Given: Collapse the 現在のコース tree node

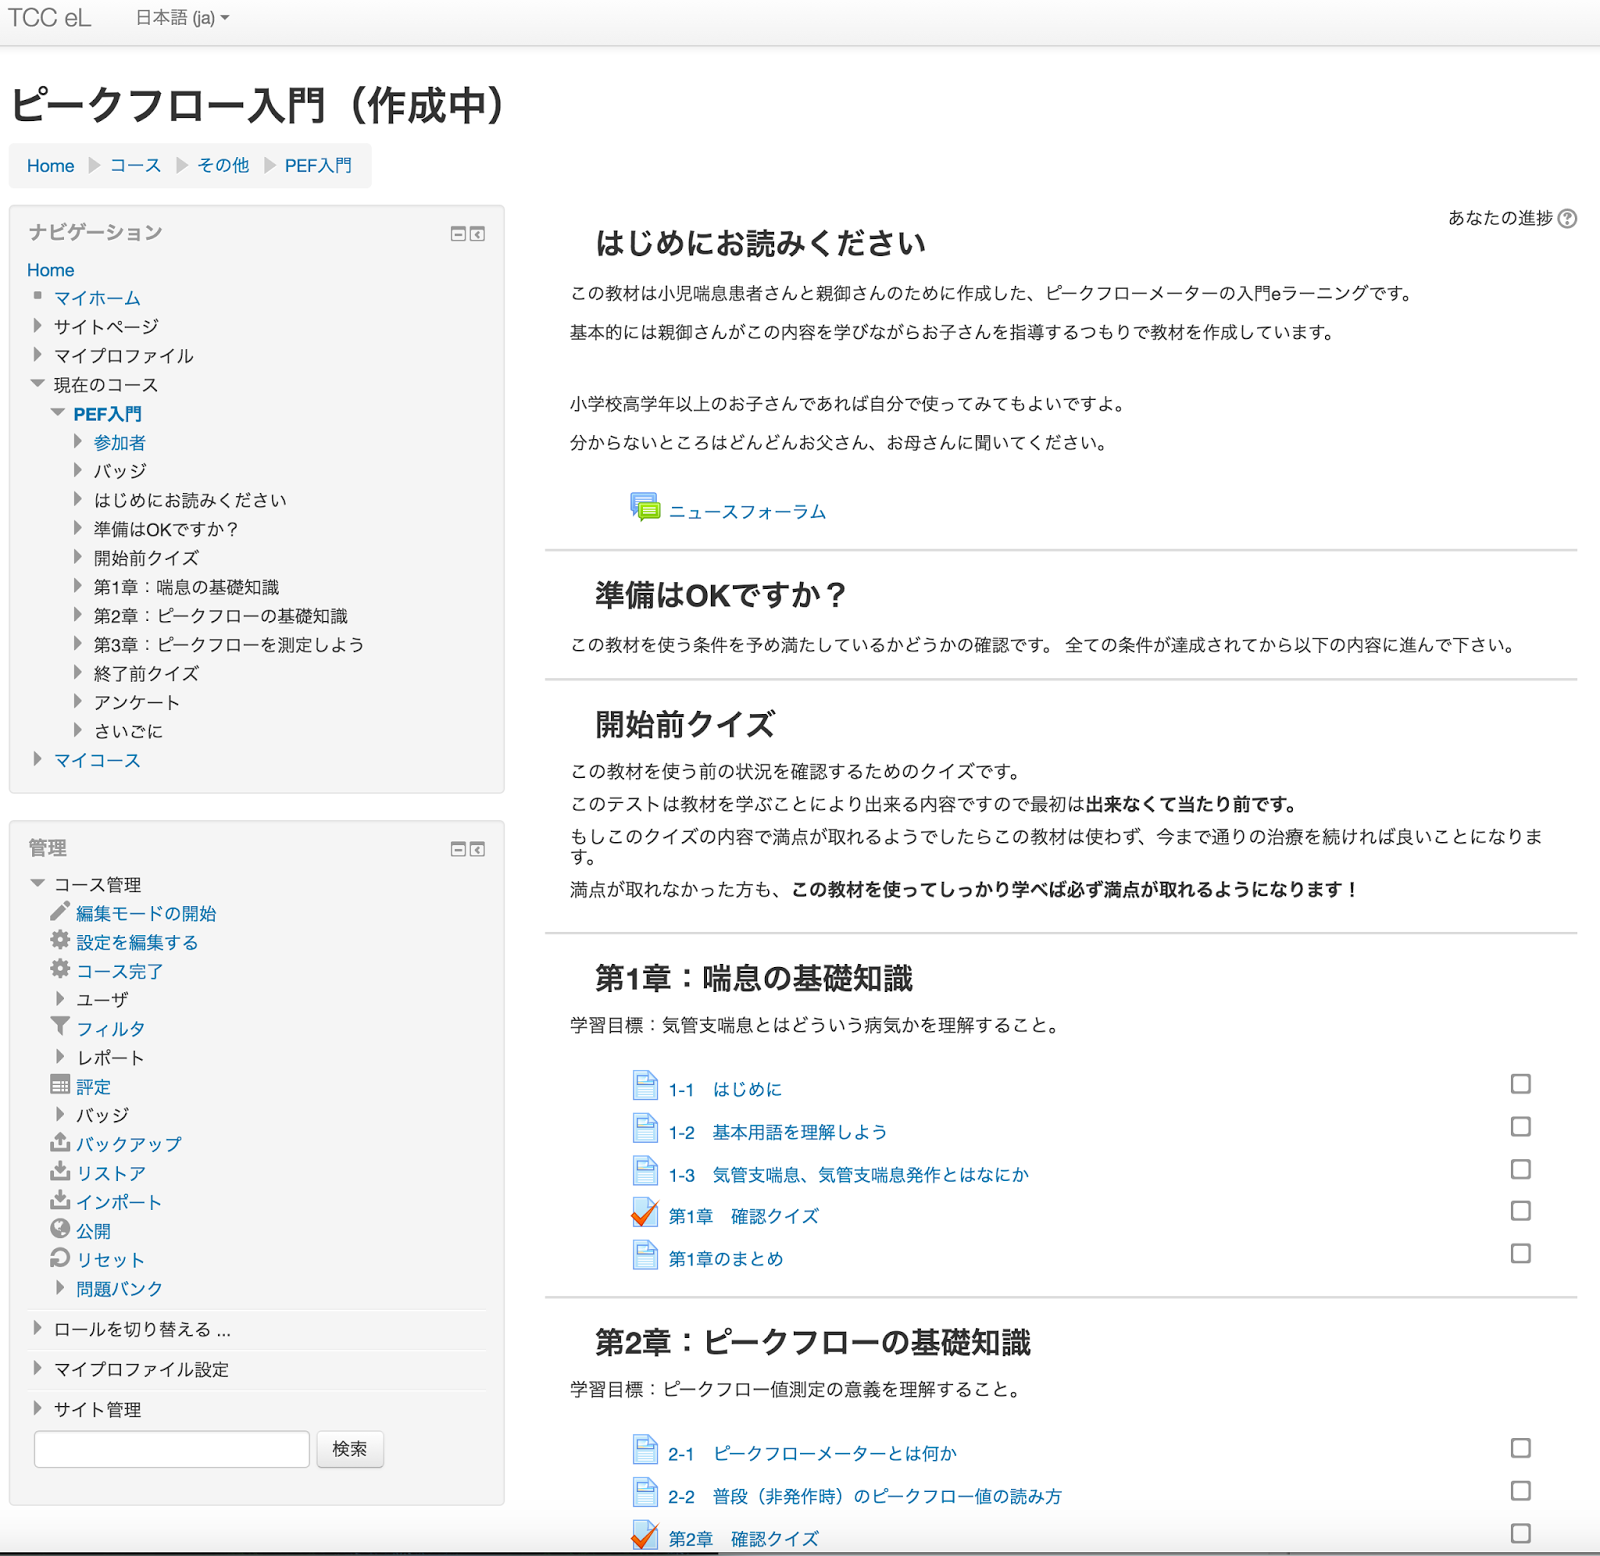Looking at the screenshot, I should (38, 383).
